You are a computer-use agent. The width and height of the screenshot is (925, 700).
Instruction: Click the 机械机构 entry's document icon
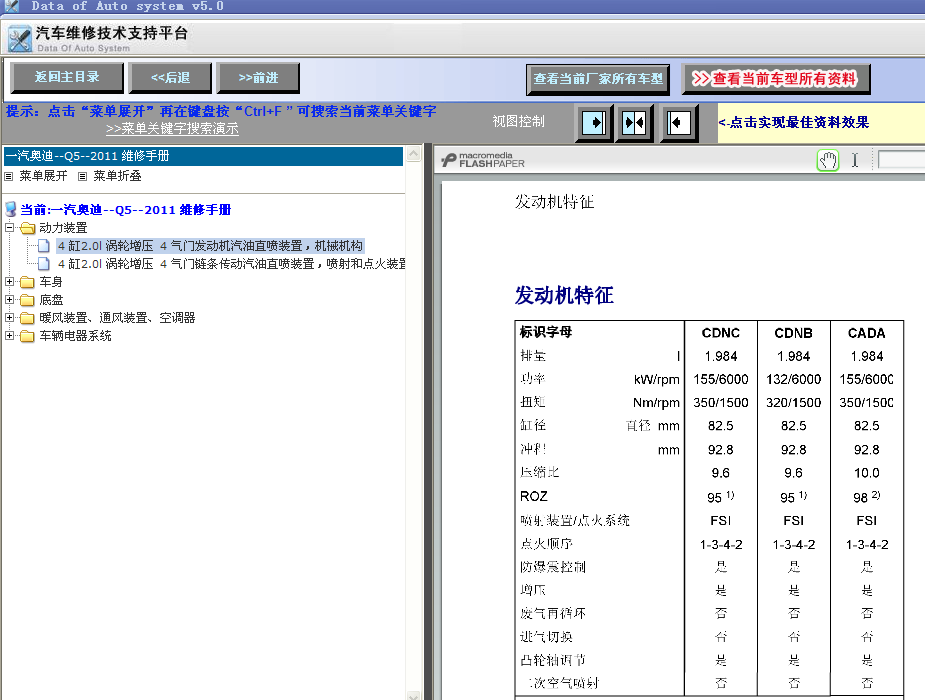[x=44, y=246]
